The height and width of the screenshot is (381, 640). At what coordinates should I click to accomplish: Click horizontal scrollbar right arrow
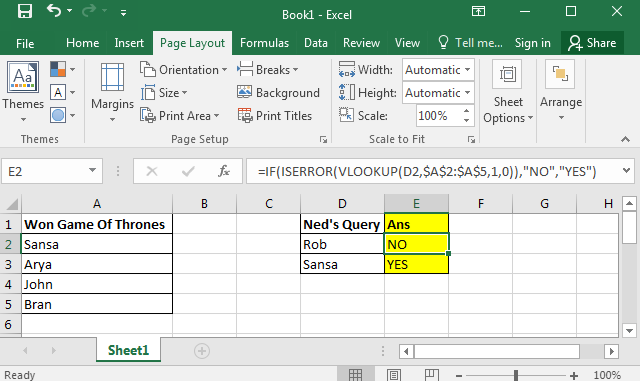611,351
